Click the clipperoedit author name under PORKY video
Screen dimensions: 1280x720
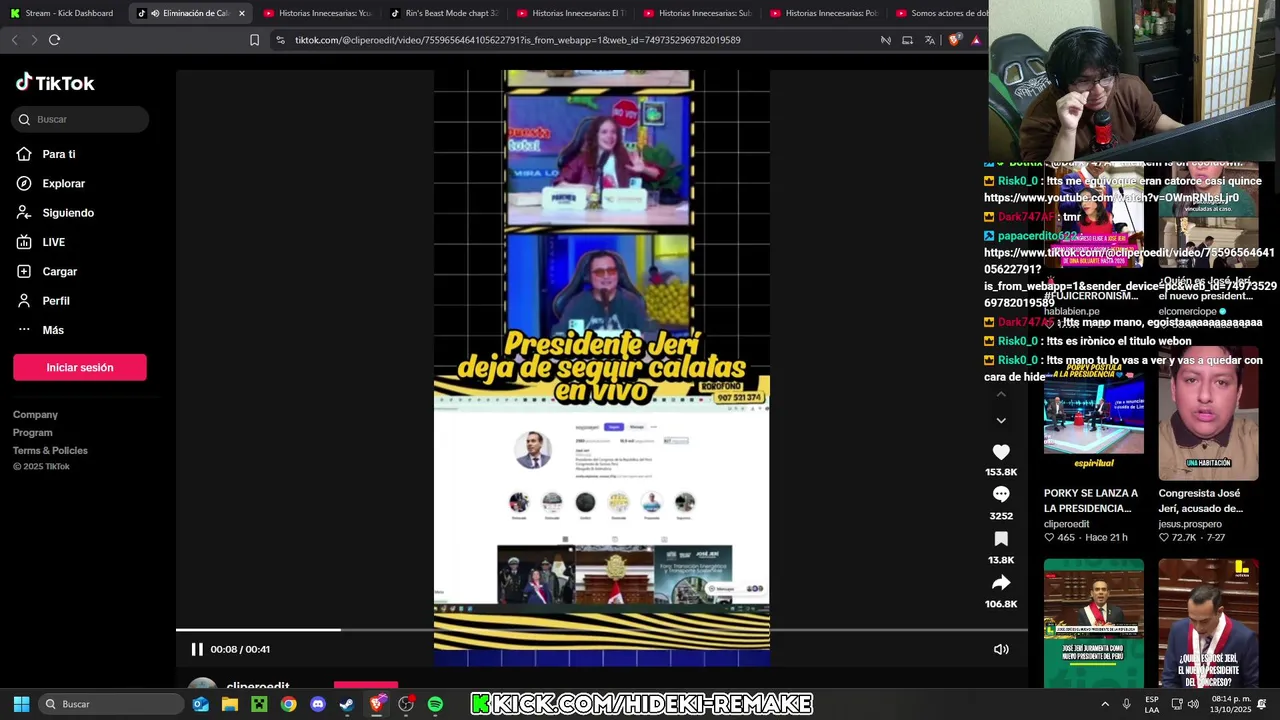pyautogui.click(x=1066, y=524)
